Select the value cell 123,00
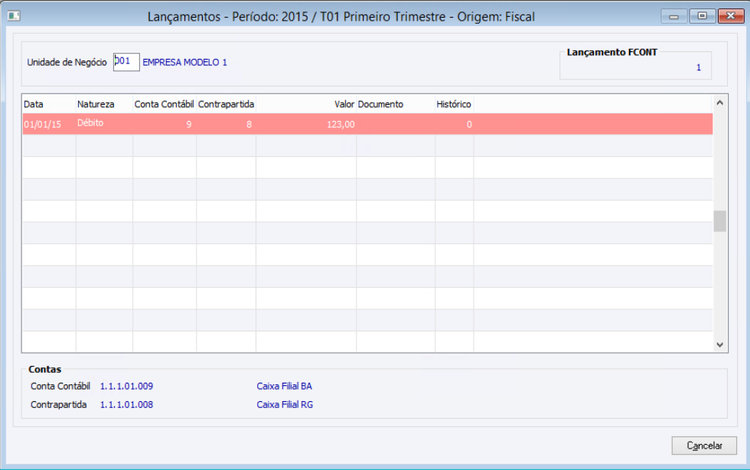Viewport: 750px width, 470px height. [306, 124]
